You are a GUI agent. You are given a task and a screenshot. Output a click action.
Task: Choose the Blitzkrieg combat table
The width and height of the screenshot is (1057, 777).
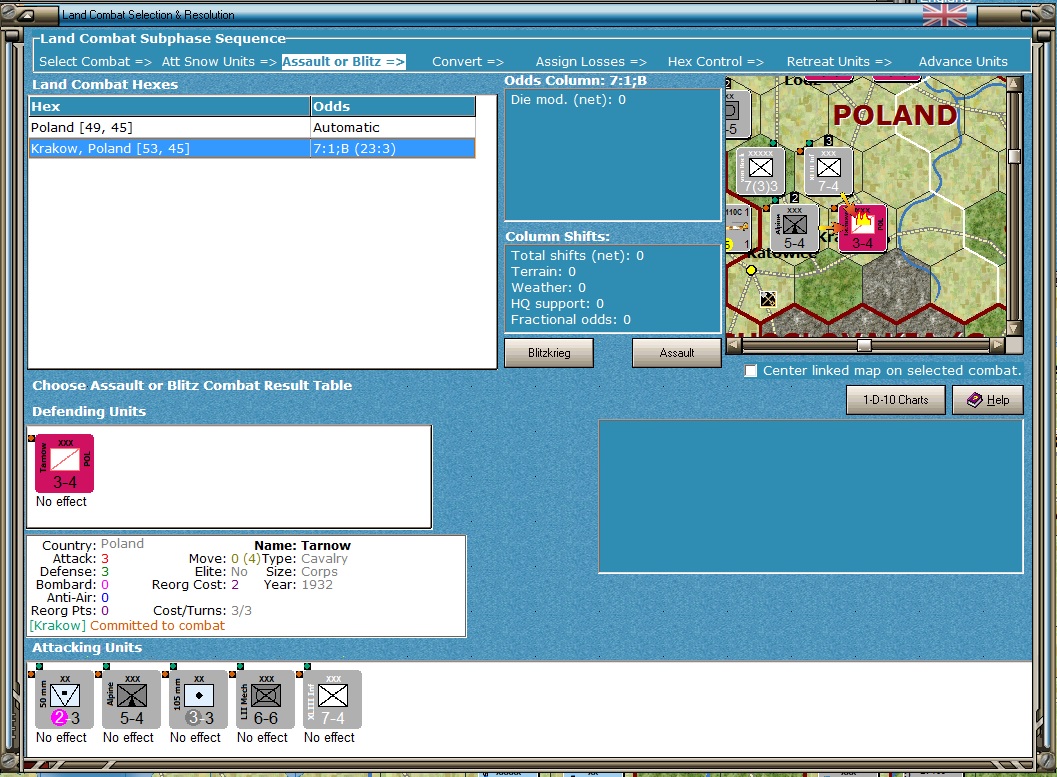pyautogui.click(x=549, y=352)
